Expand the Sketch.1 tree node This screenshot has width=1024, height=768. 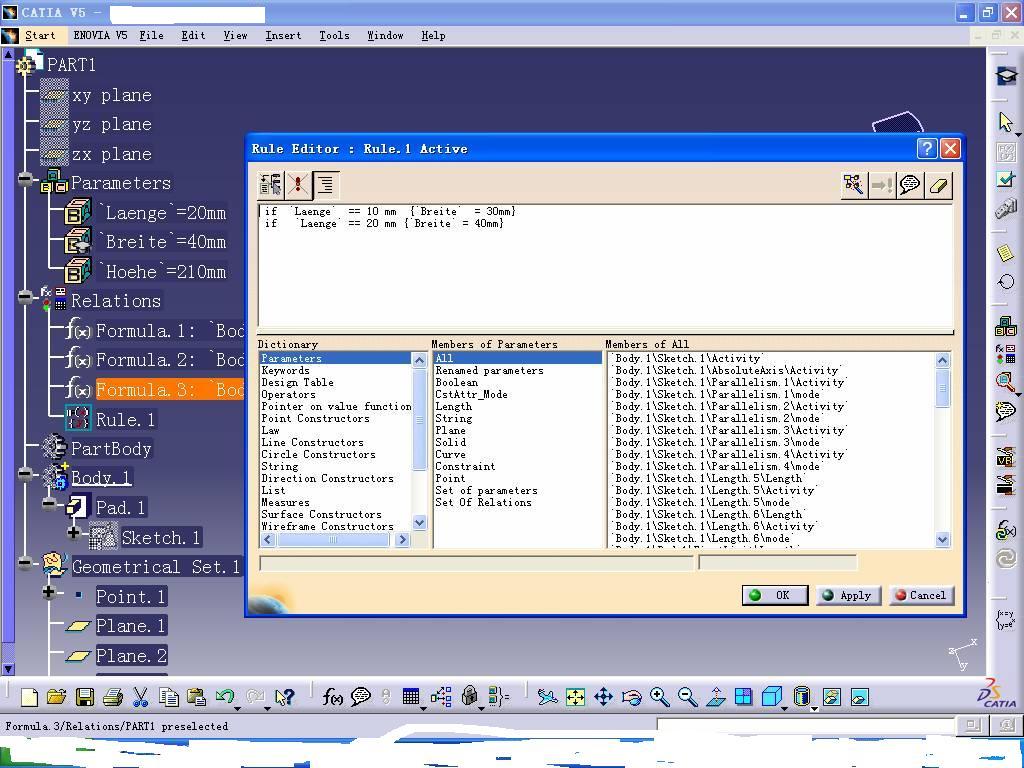pos(73,533)
